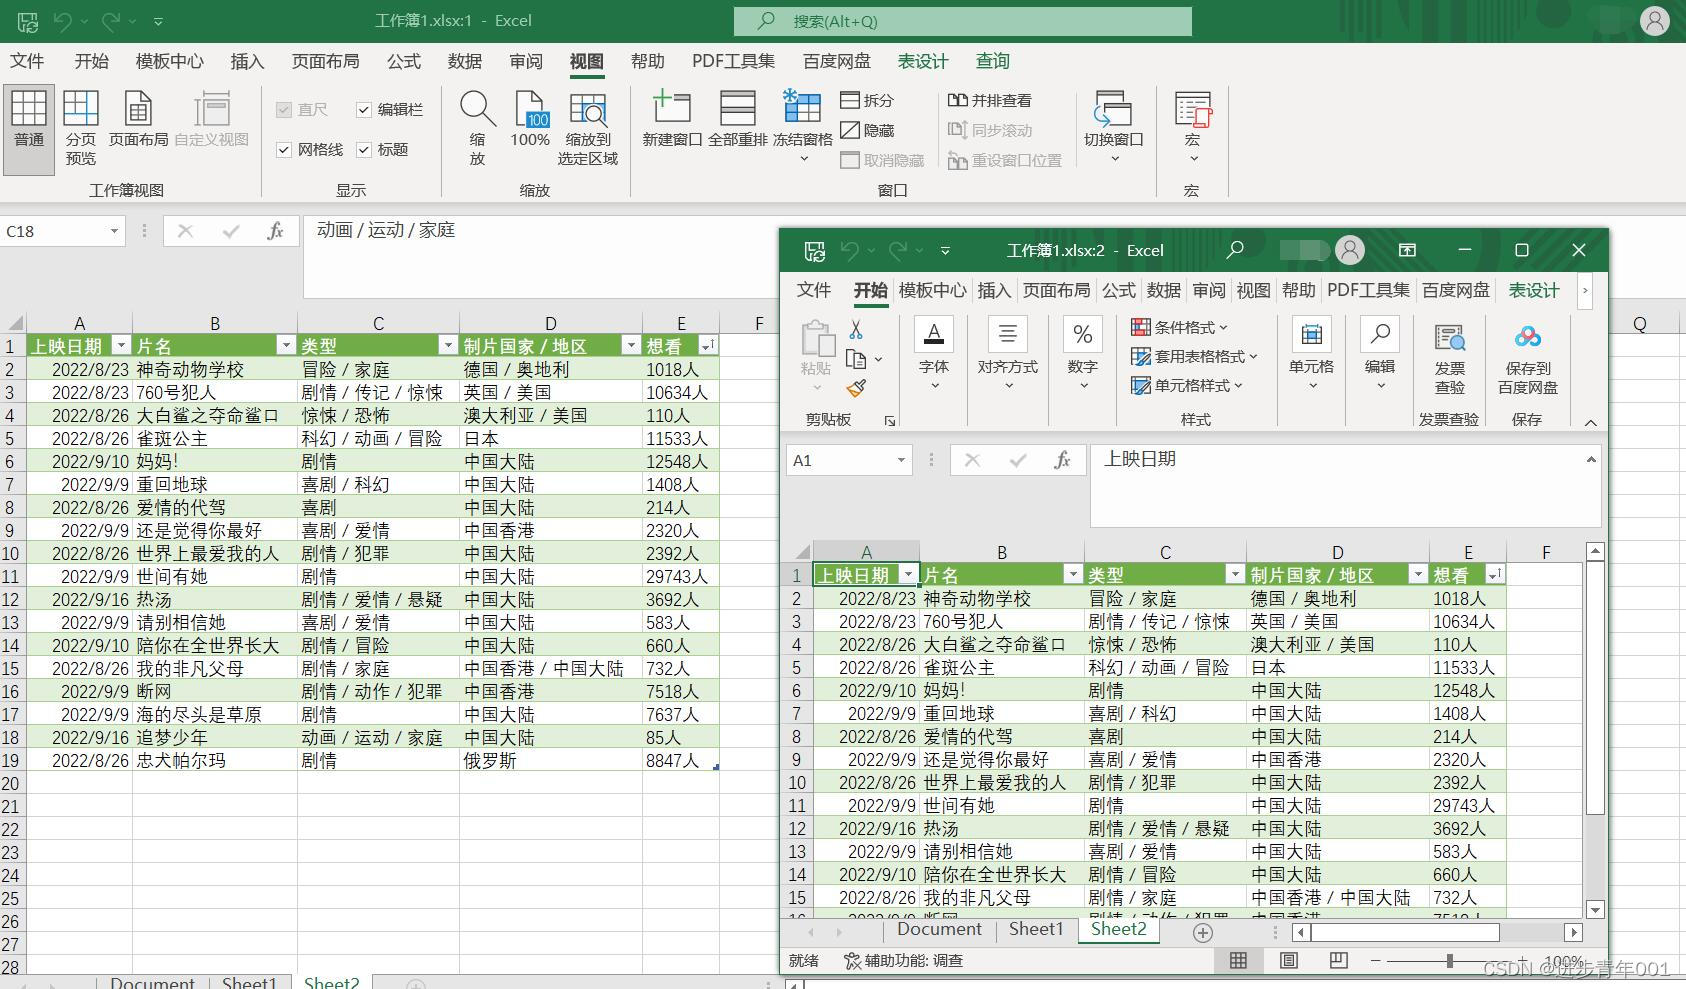Open 类型 filter dropdown in main window
The image size is (1686, 989).
448,345
